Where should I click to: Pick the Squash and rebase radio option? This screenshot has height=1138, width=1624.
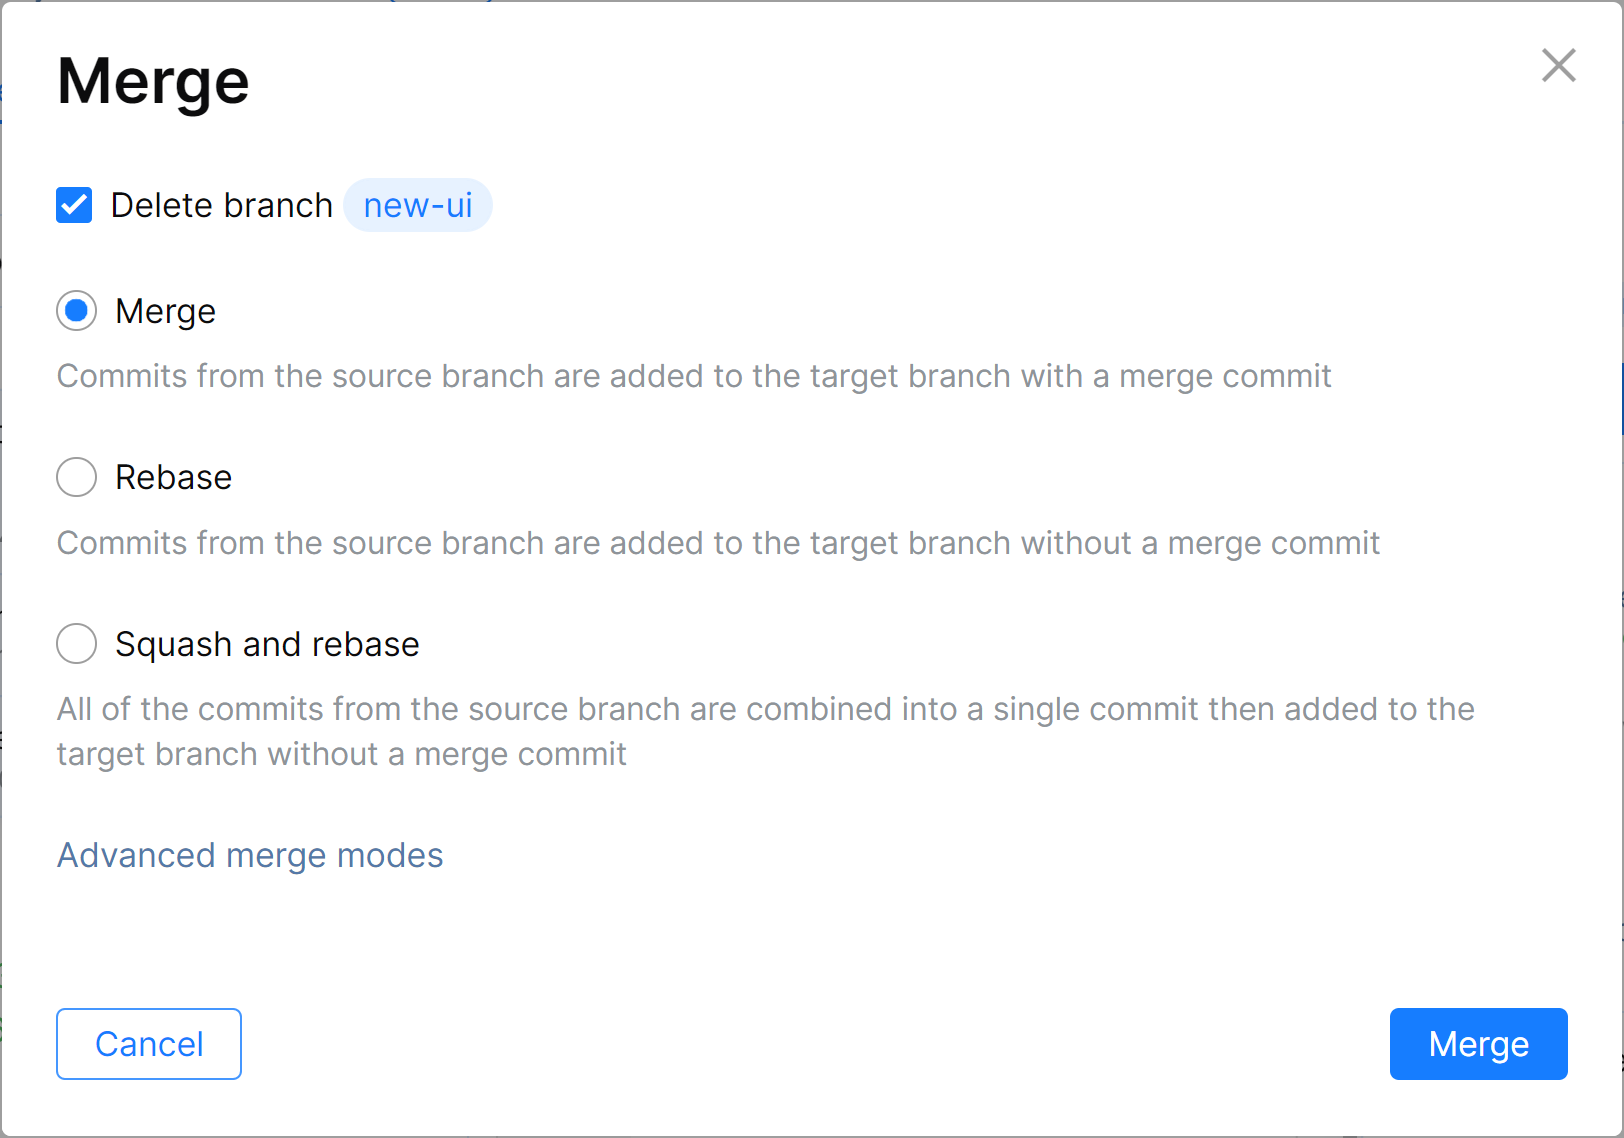77,644
